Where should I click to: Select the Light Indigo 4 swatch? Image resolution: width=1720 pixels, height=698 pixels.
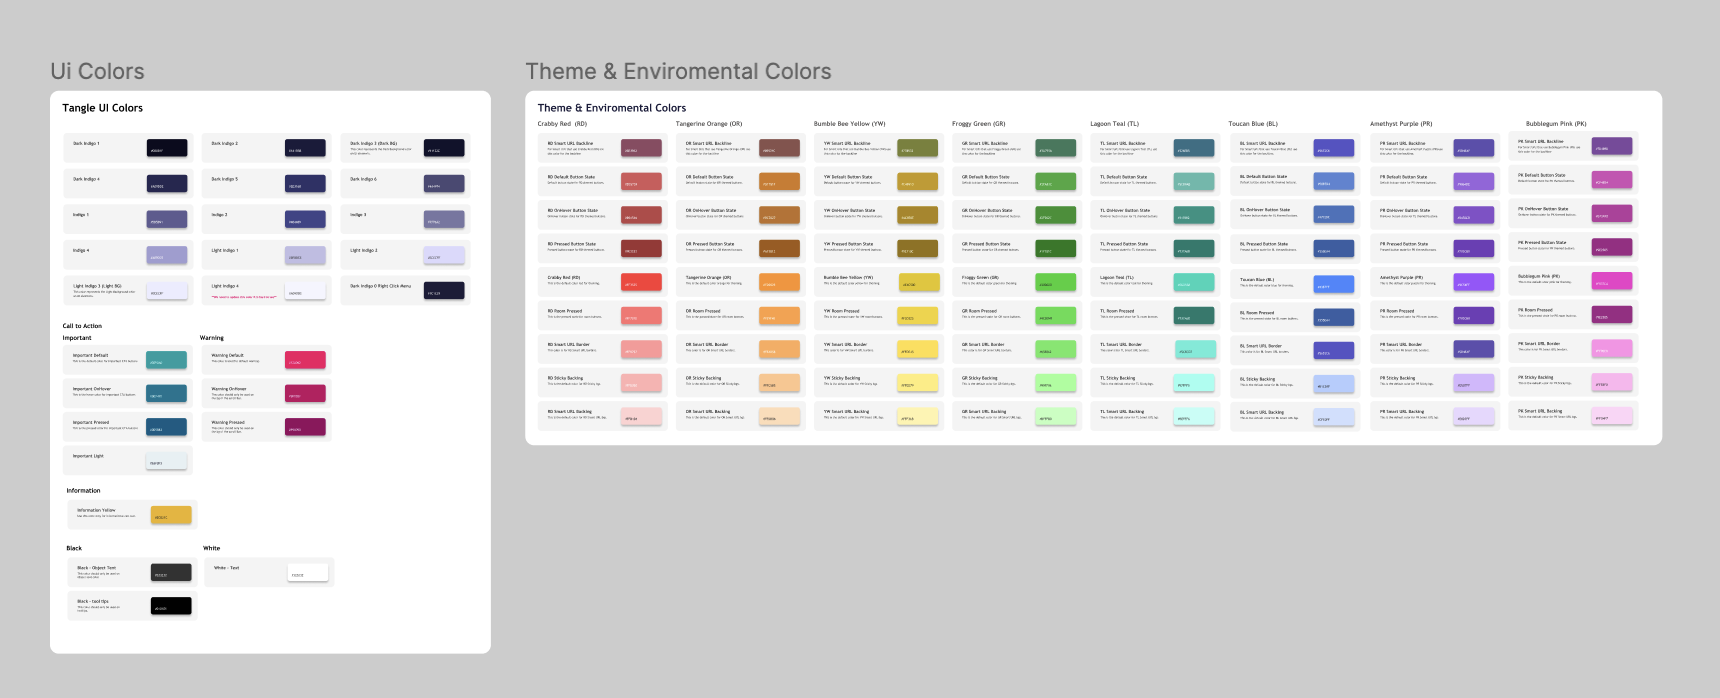[x=305, y=290]
